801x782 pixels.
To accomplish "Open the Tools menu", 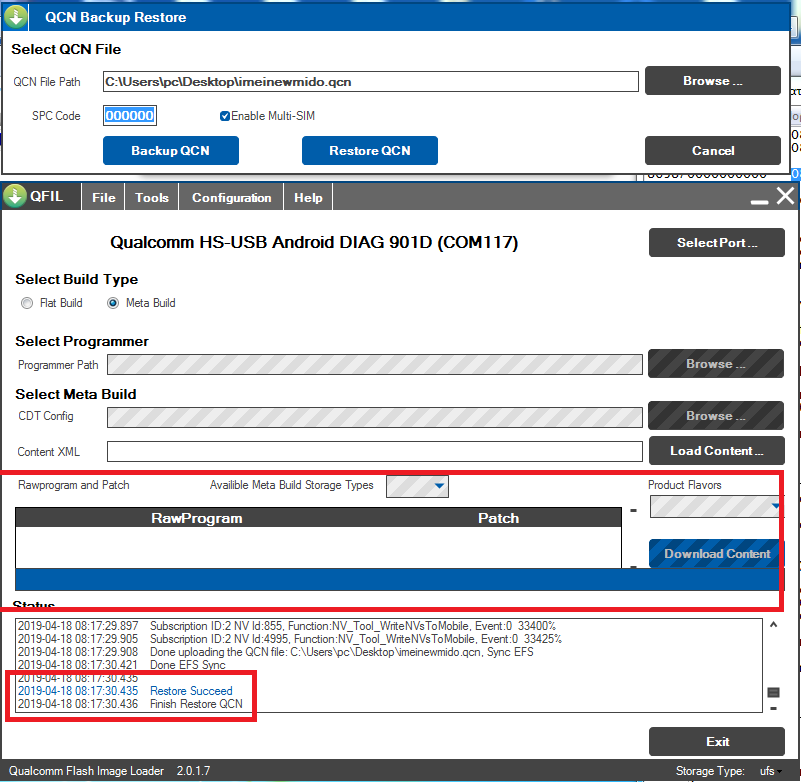I will tap(152, 198).
